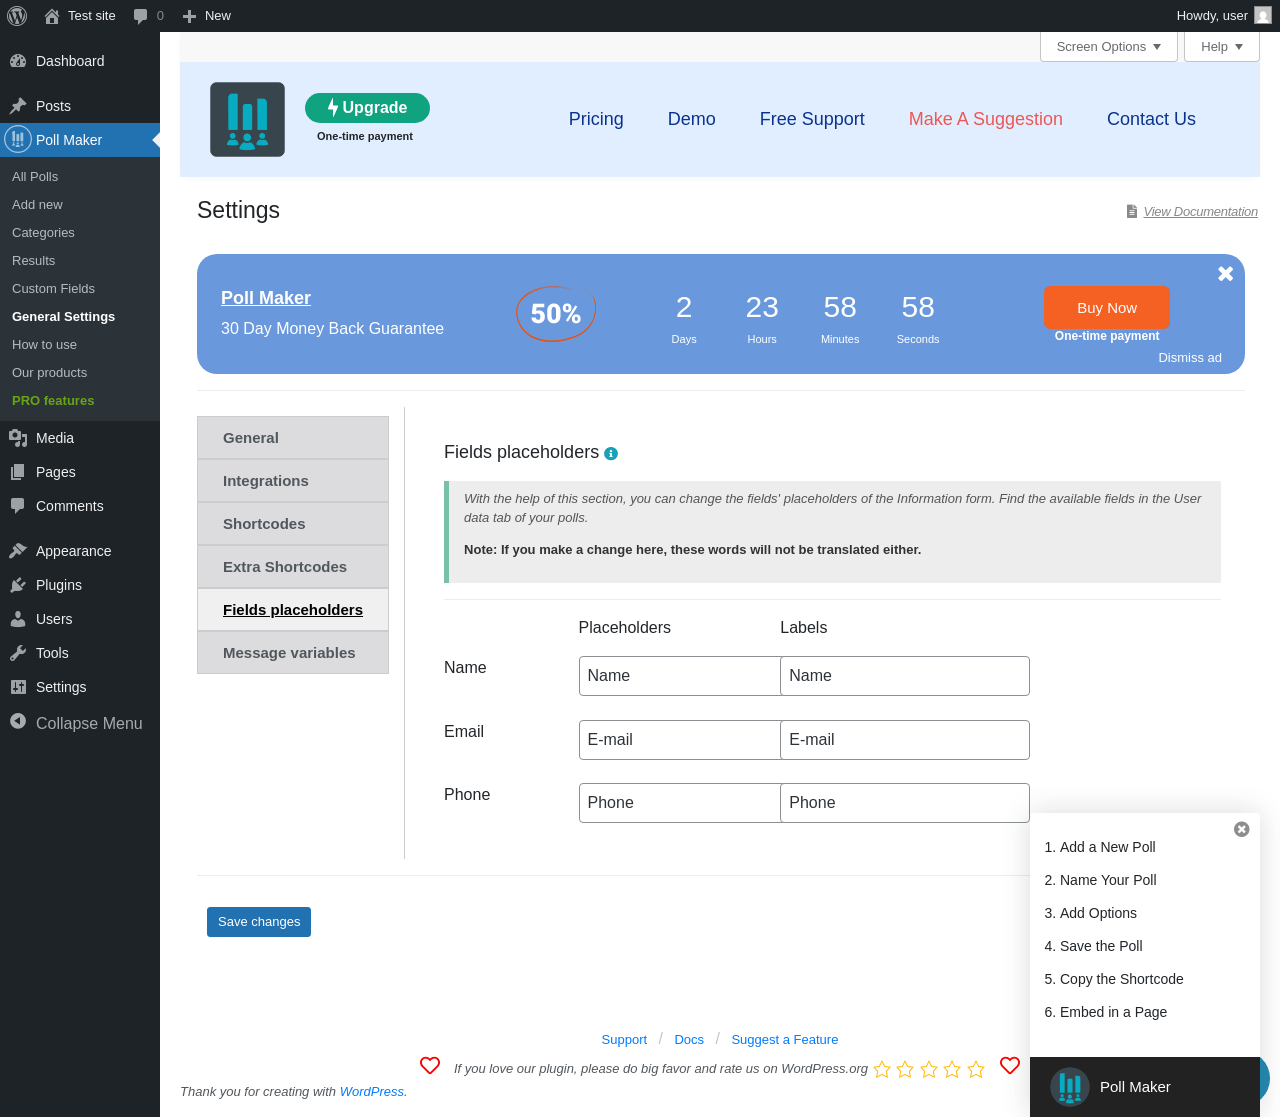Click the Poll Maker icon in popup footer
1280x1117 pixels.
[x=1070, y=1087]
